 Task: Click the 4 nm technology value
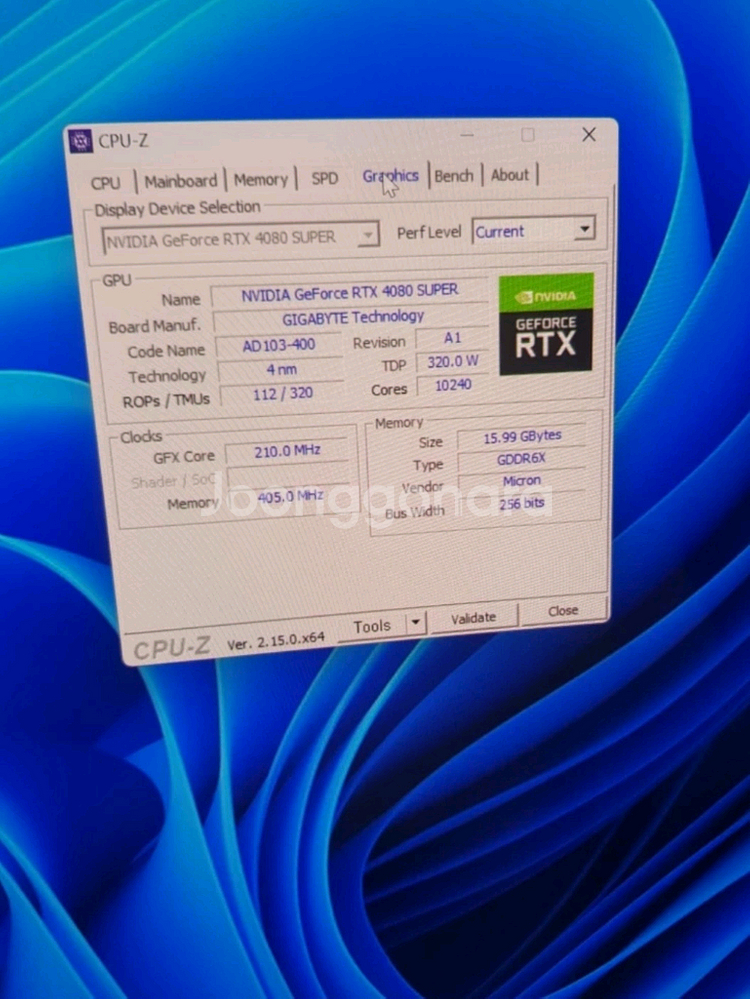click(281, 370)
